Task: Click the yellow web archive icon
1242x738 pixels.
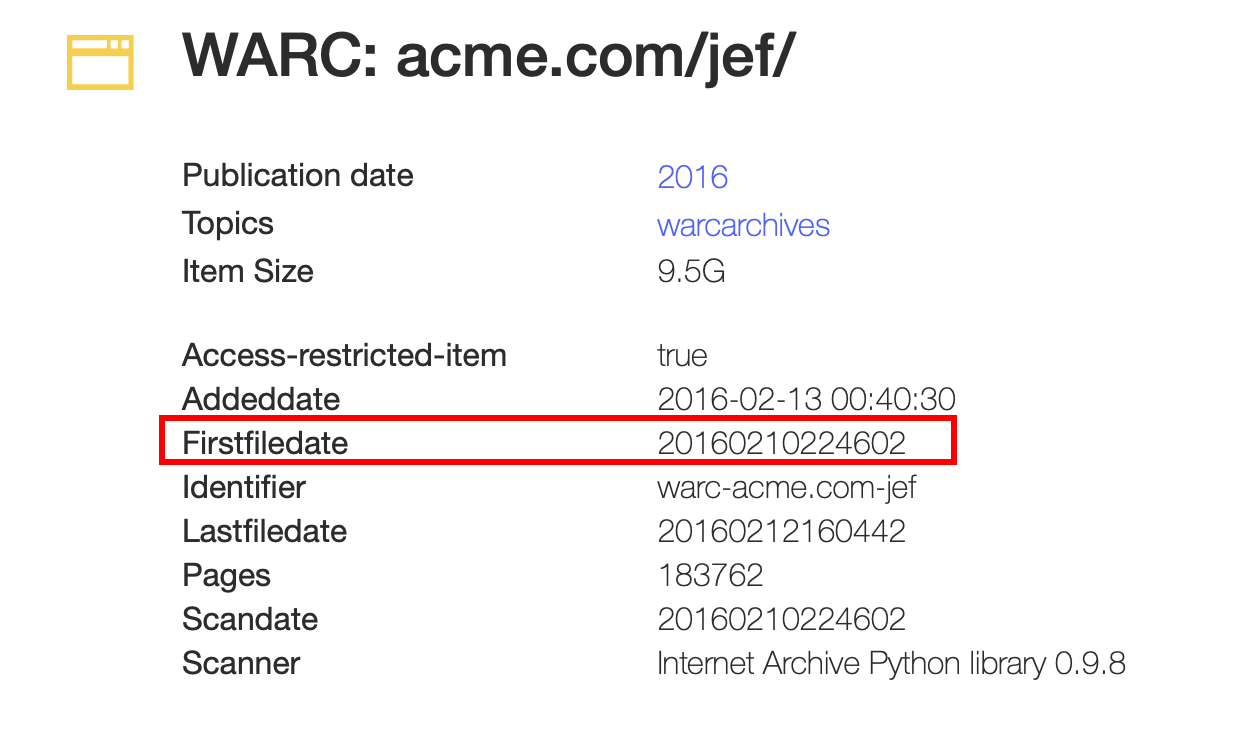Action: tap(100, 62)
